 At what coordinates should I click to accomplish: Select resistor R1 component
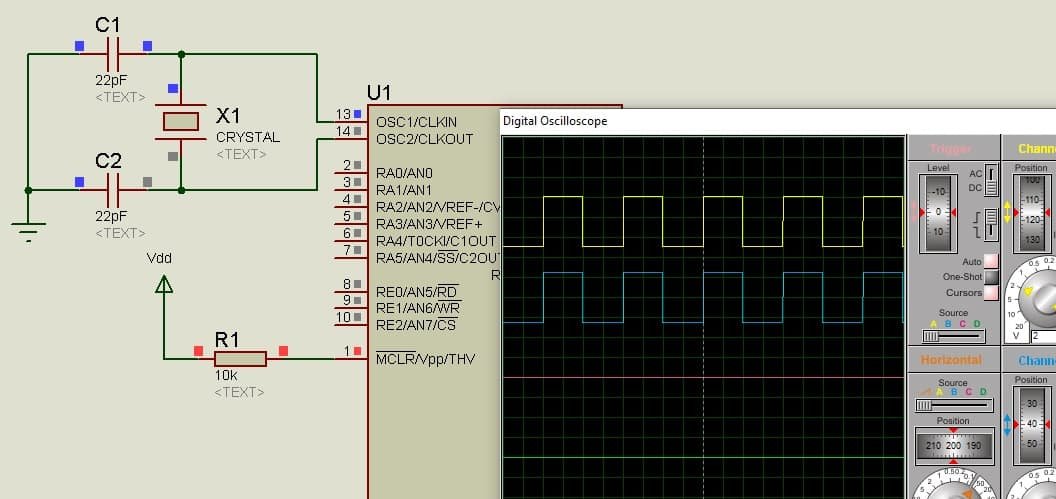(x=240, y=359)
